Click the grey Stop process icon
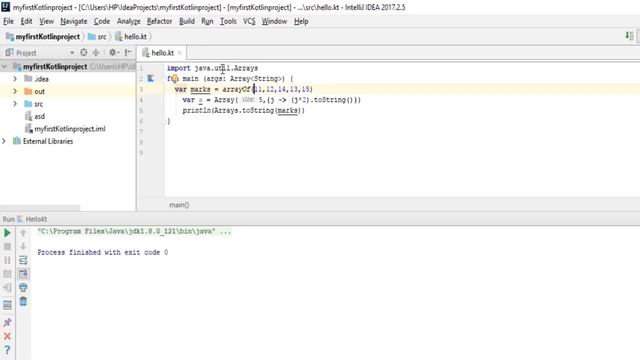This screenshot has width=640, height=360. coord(7,247)
